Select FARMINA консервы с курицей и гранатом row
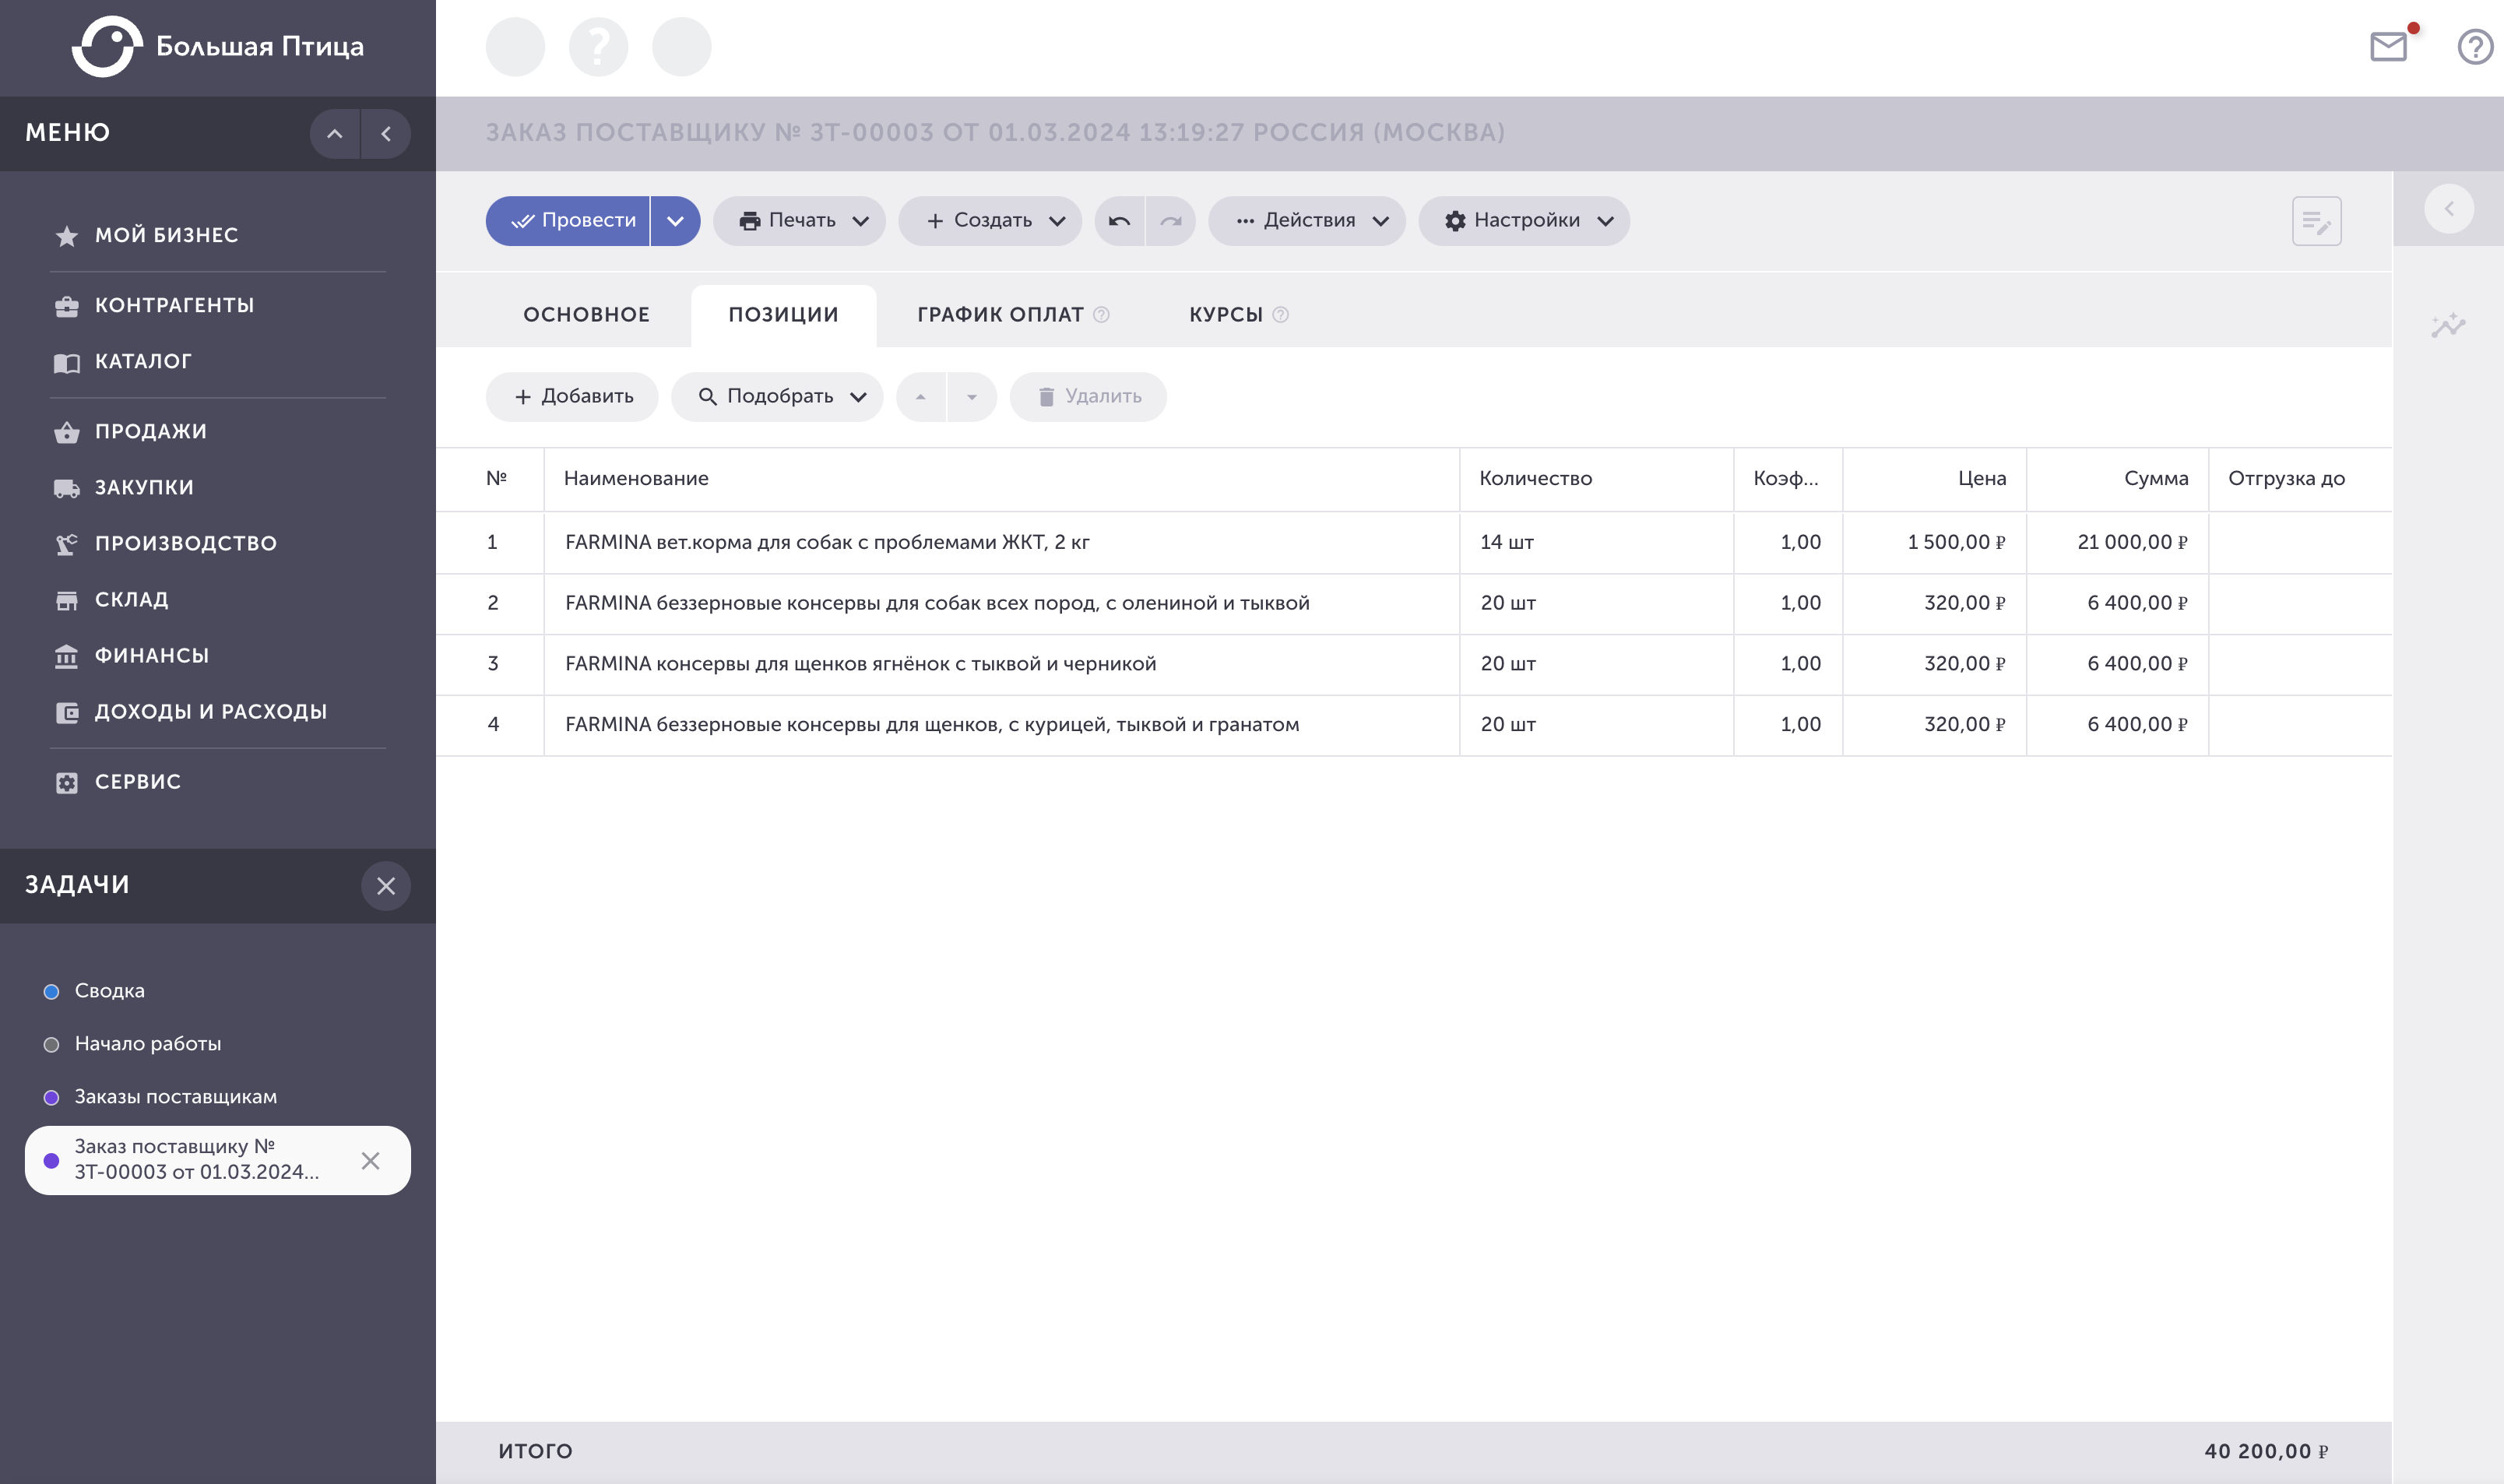Viewport: 2504px width, 1484px height. [x=1414, y=725]
